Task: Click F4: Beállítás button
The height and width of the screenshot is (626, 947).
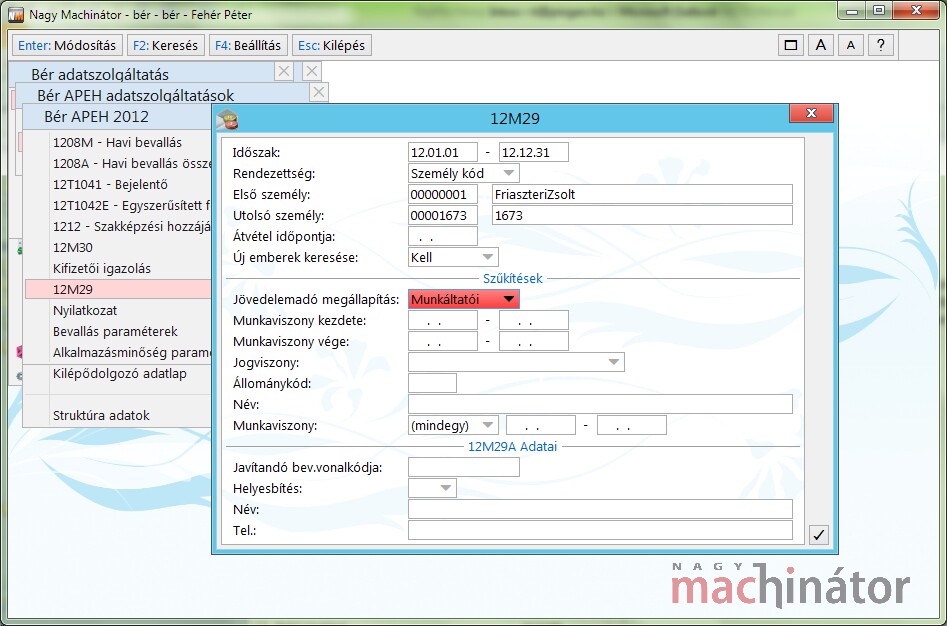Action: tap(248, 45)
